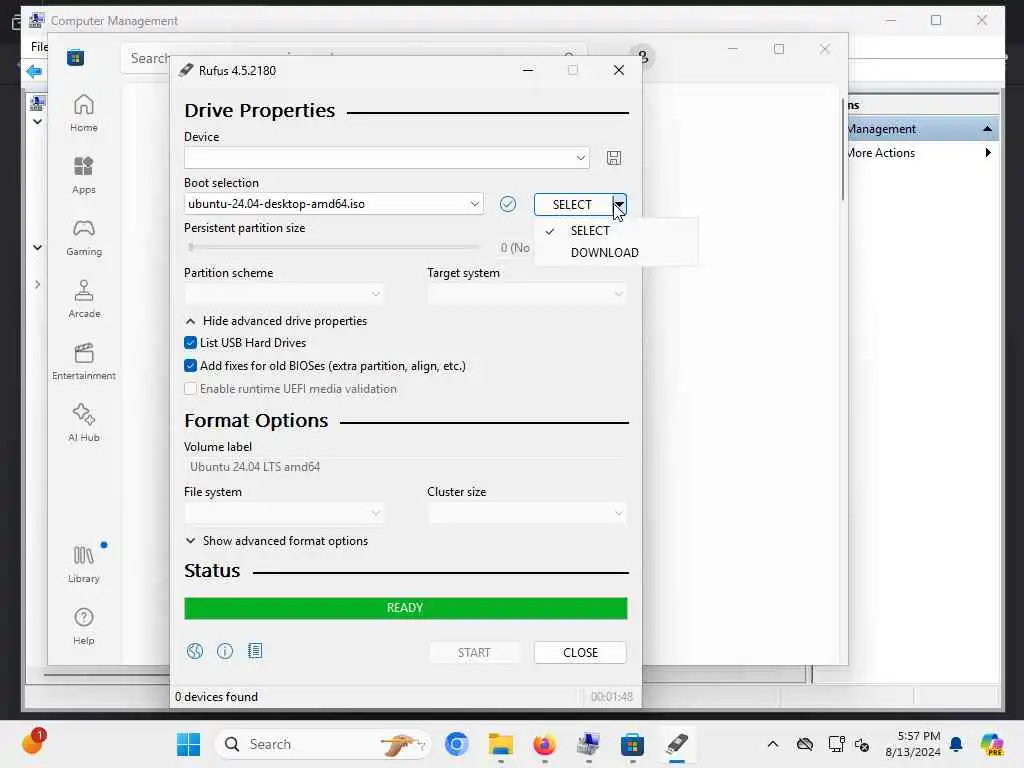Open the Device dropdown in Rufus

387,158
